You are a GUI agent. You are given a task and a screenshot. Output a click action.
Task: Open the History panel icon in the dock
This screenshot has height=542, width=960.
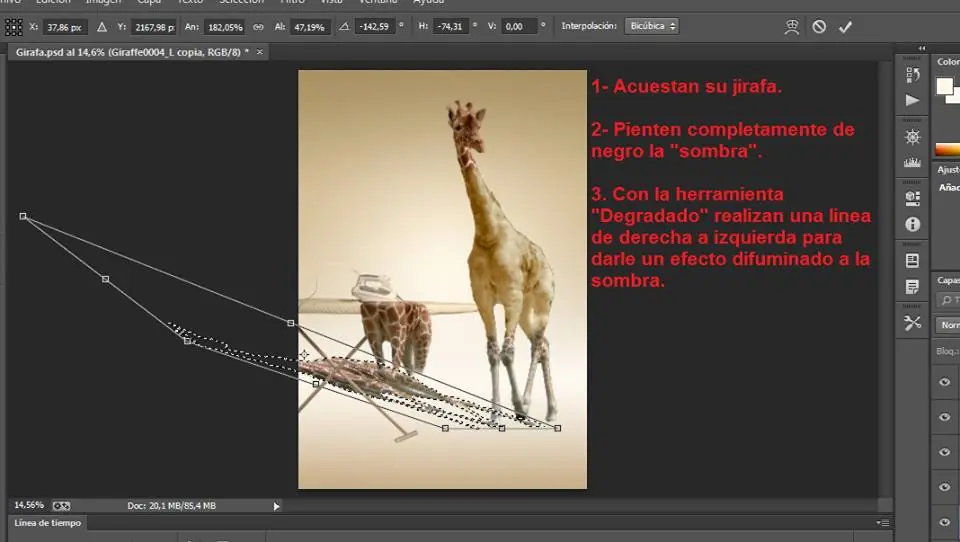[x=912, y=75]
